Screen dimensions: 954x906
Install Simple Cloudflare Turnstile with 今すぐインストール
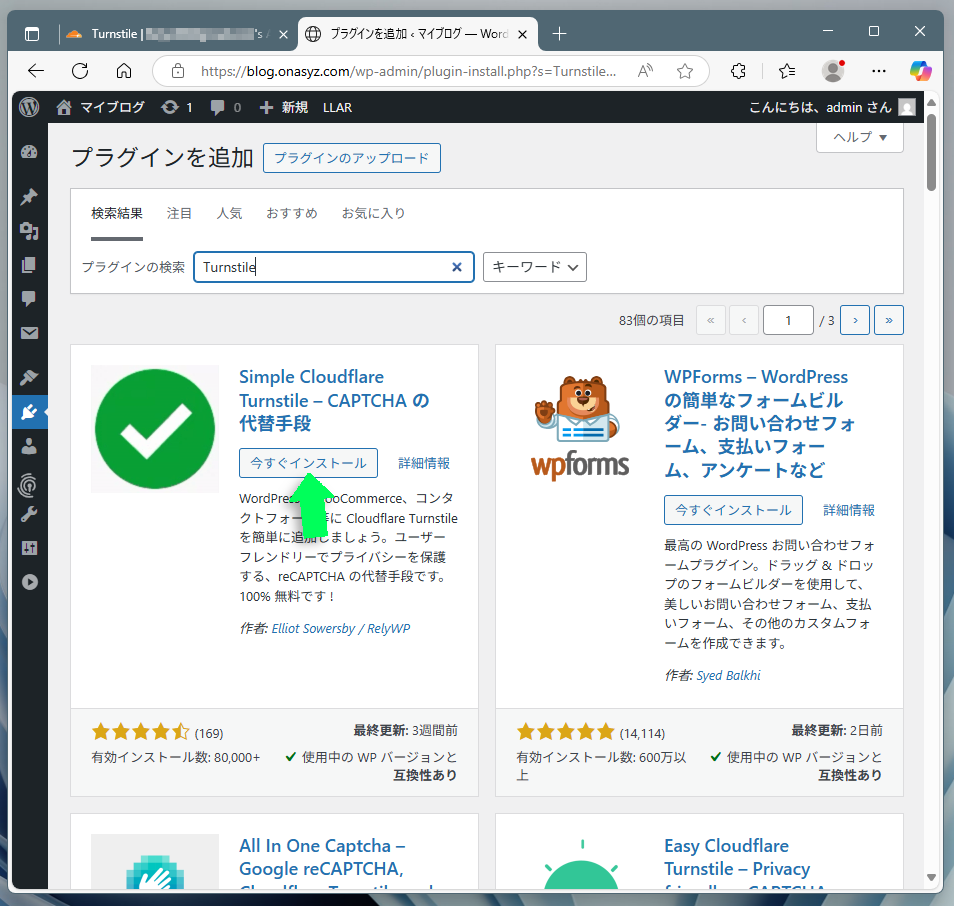click(308, 463)
